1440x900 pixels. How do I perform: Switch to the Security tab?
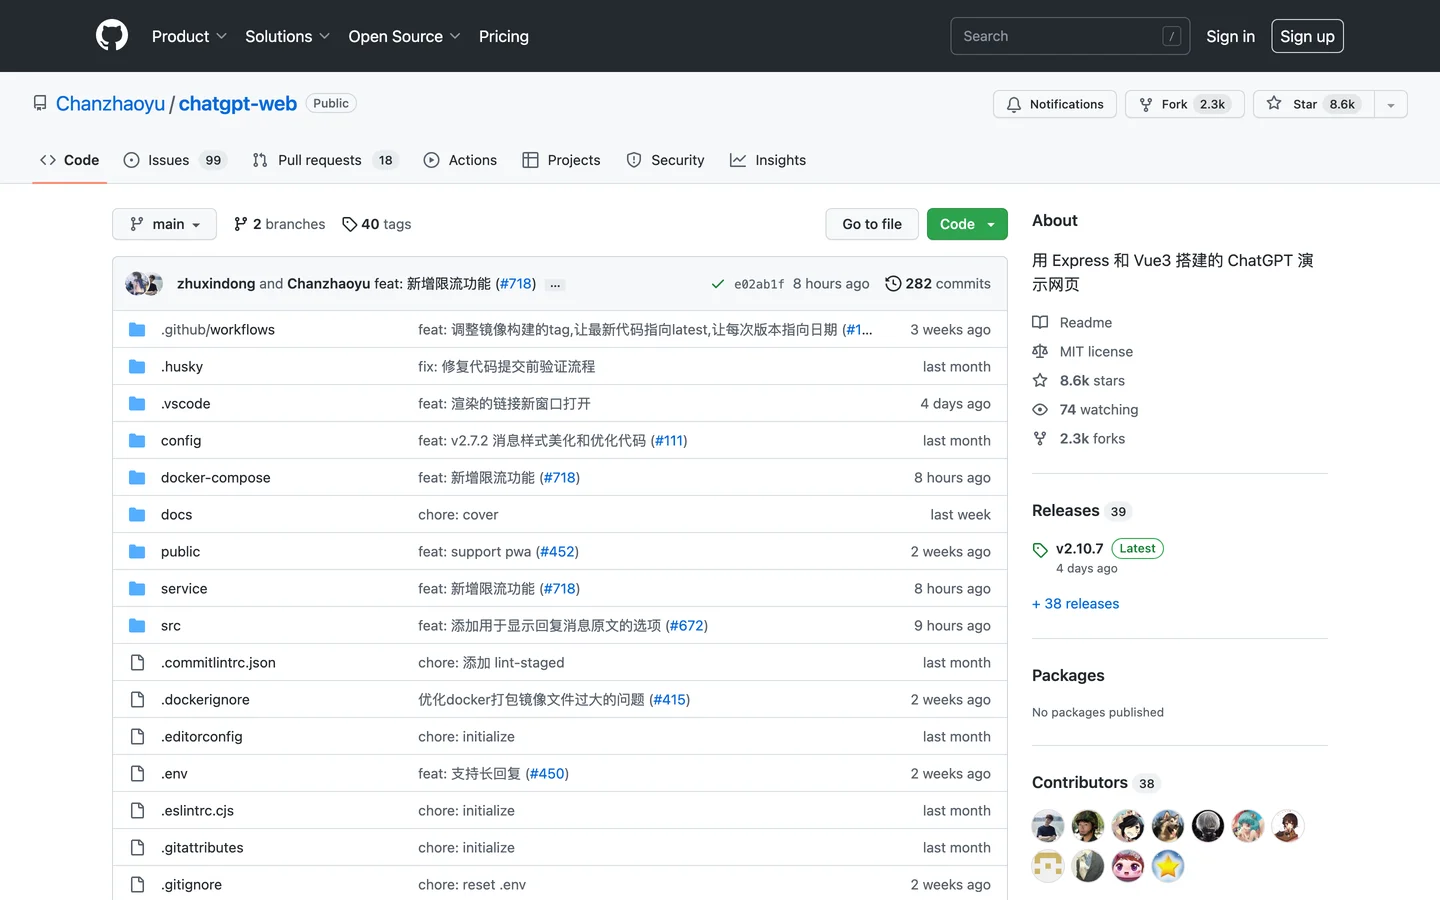665,160
